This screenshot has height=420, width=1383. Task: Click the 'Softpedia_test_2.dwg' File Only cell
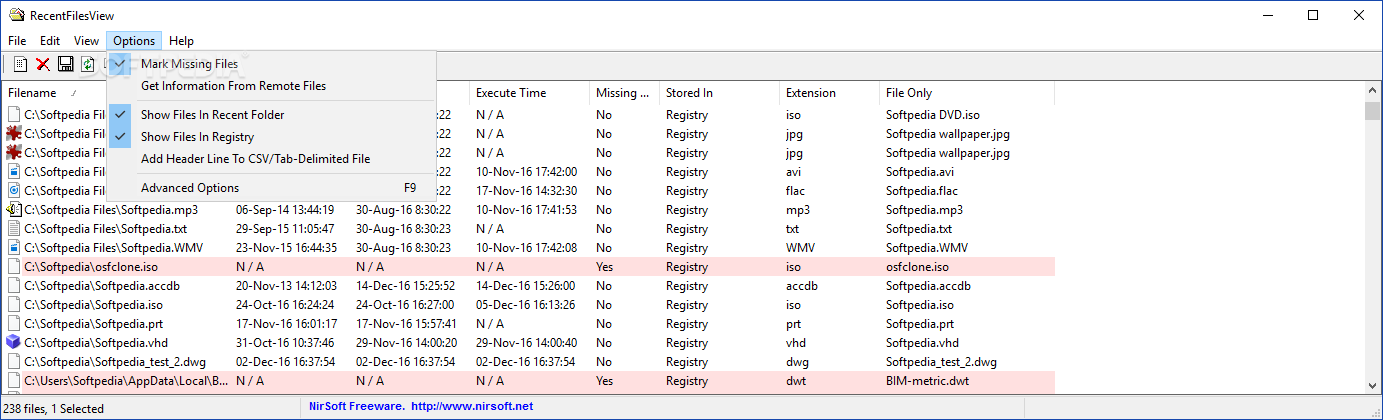point(941,362)
